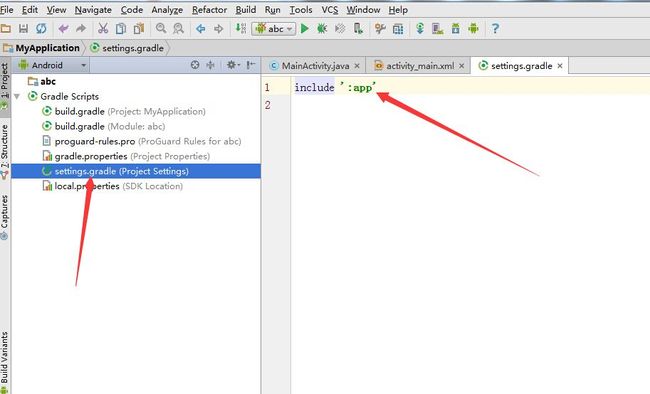Click the Attach Debugger to process icon
Viewport: 650px width, 394px height.
358,29
